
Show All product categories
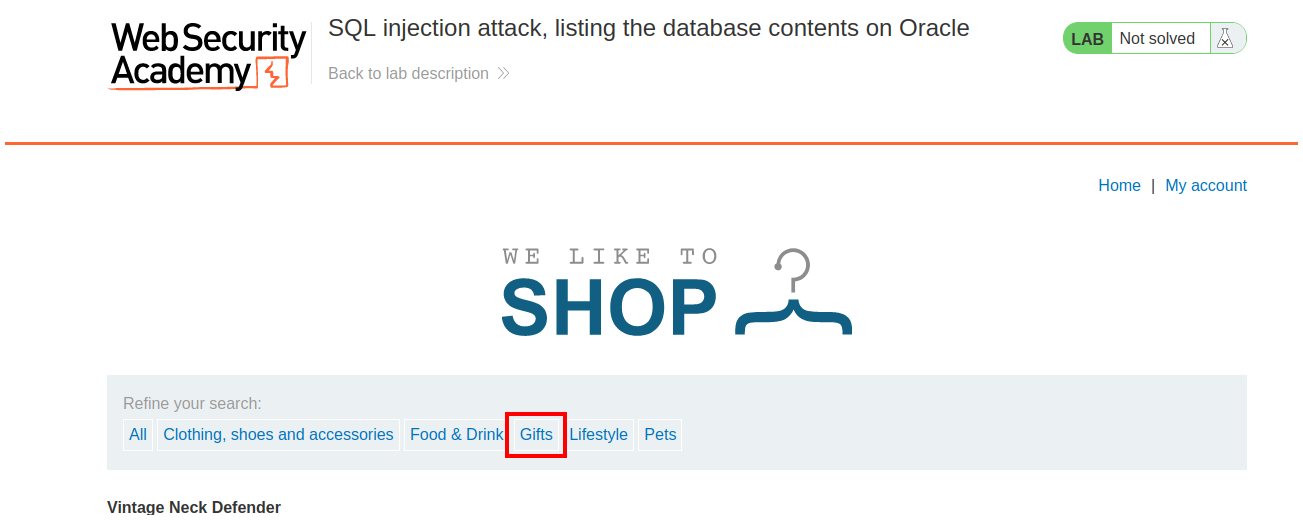[x=138, y=435]
